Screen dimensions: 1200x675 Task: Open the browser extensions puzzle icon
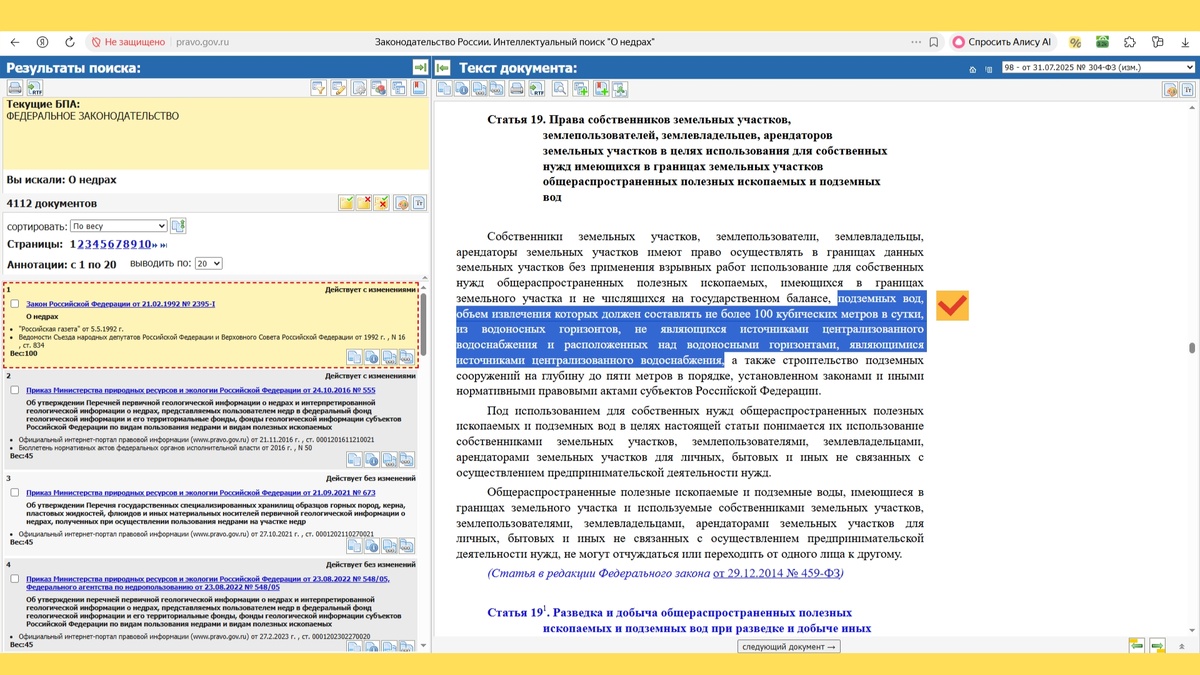pos(1130,42)
